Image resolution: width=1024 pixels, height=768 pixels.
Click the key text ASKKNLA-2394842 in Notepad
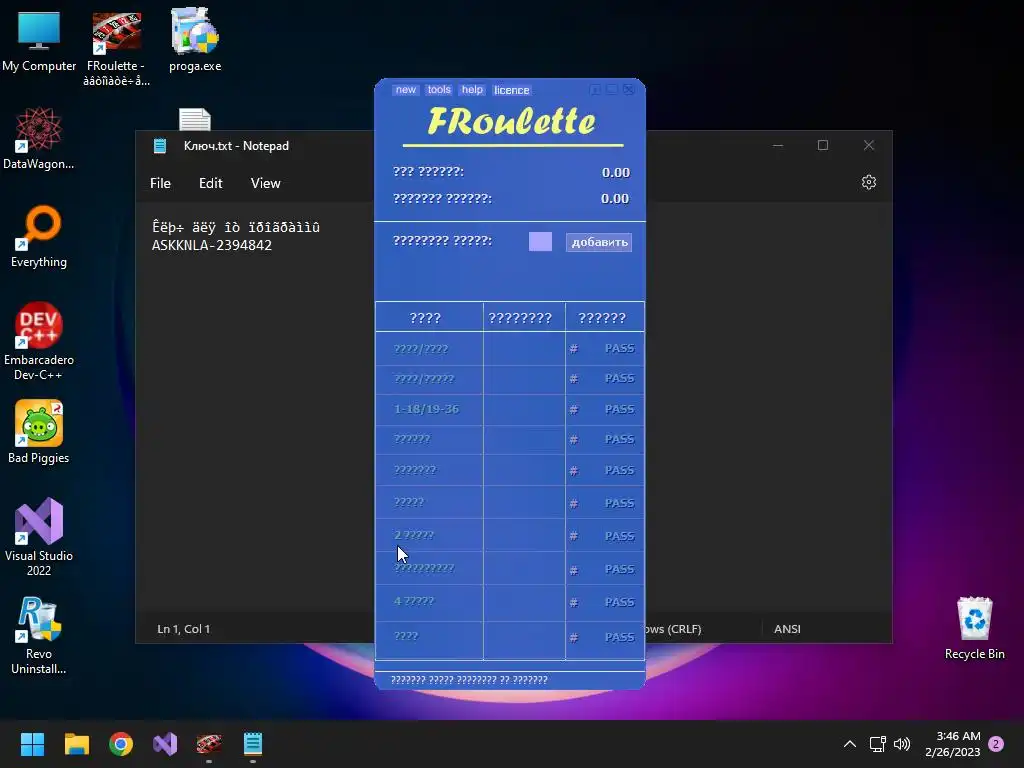click(212, 246)
